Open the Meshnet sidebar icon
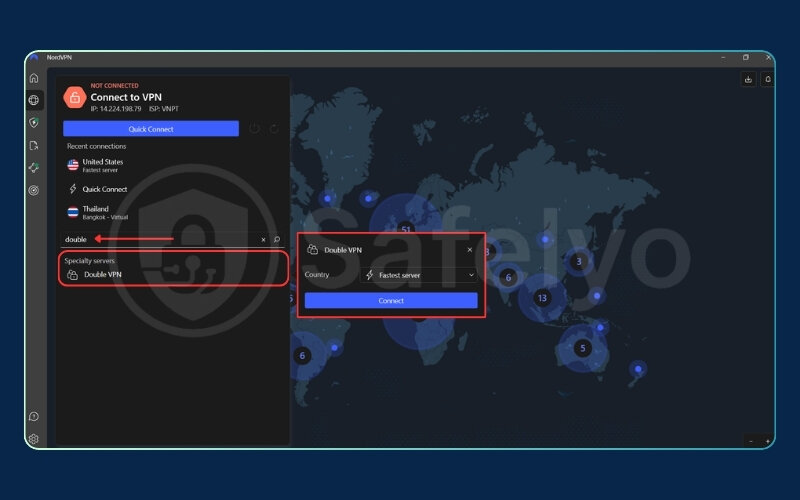The image size is (800, 500). pyautogui.click(x=34, y=168)
